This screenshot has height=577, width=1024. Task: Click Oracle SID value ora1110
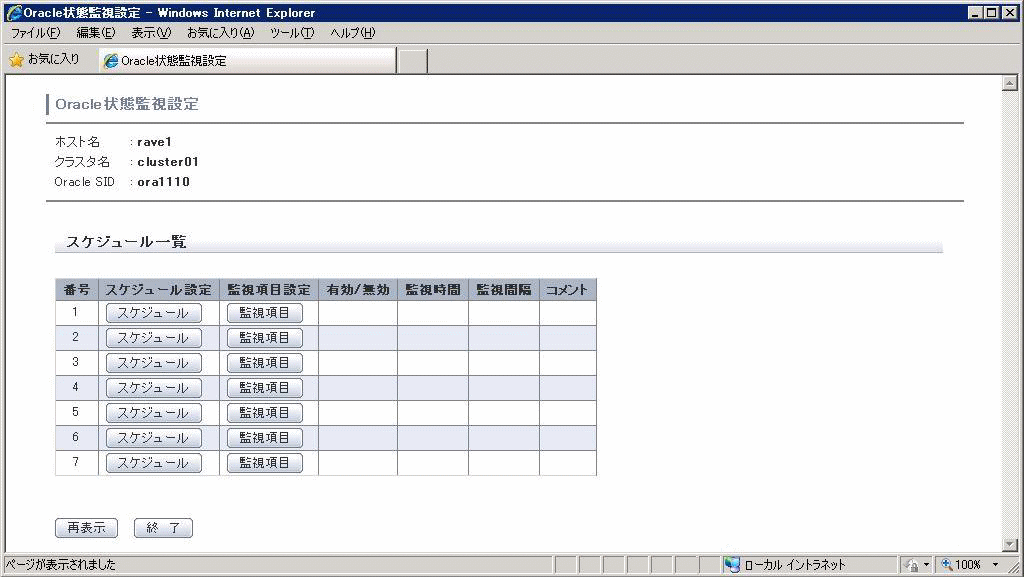coord(163,182)
